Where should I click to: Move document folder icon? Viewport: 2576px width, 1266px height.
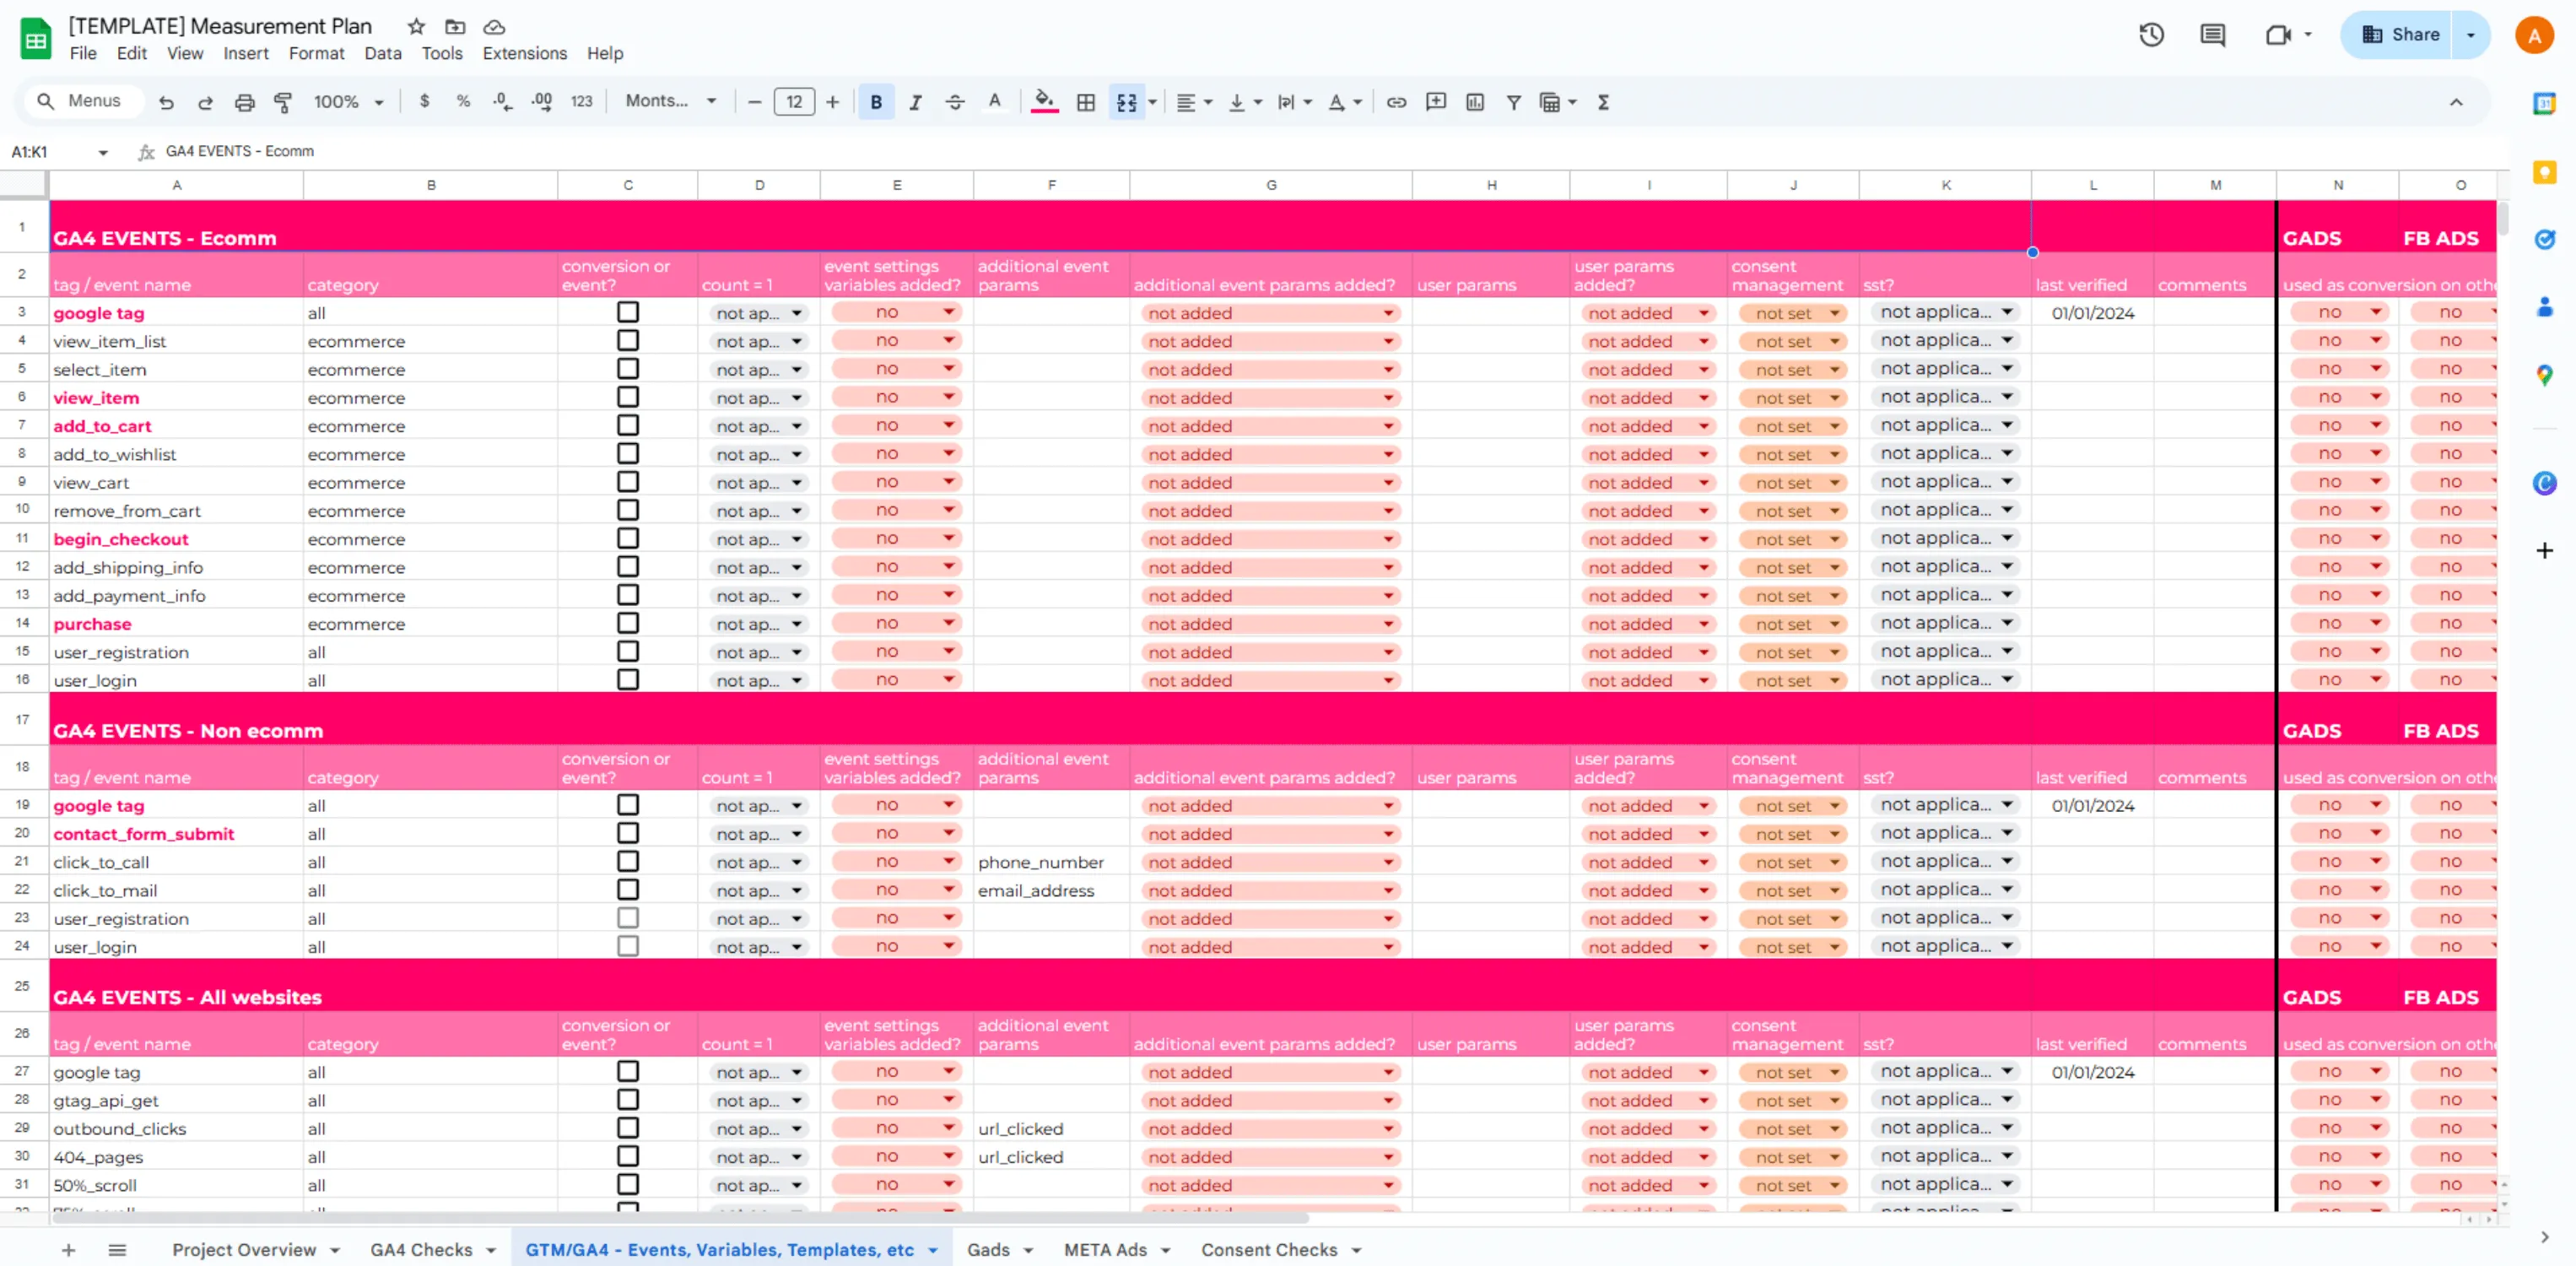(455, 27)
